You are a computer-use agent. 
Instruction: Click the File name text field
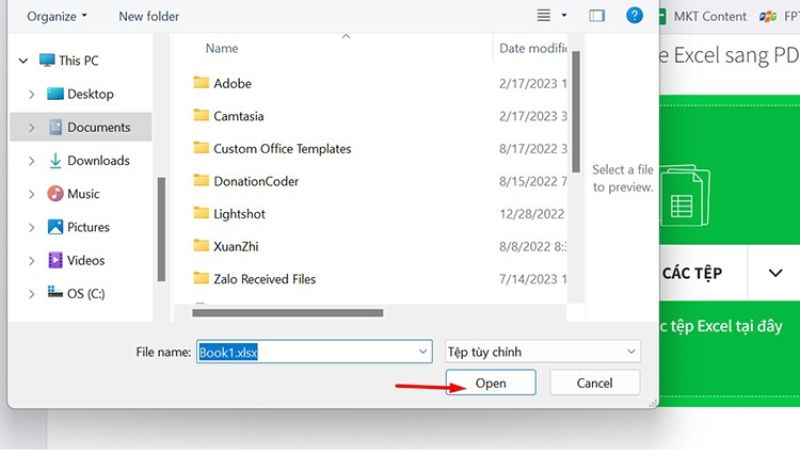point(310,352)
